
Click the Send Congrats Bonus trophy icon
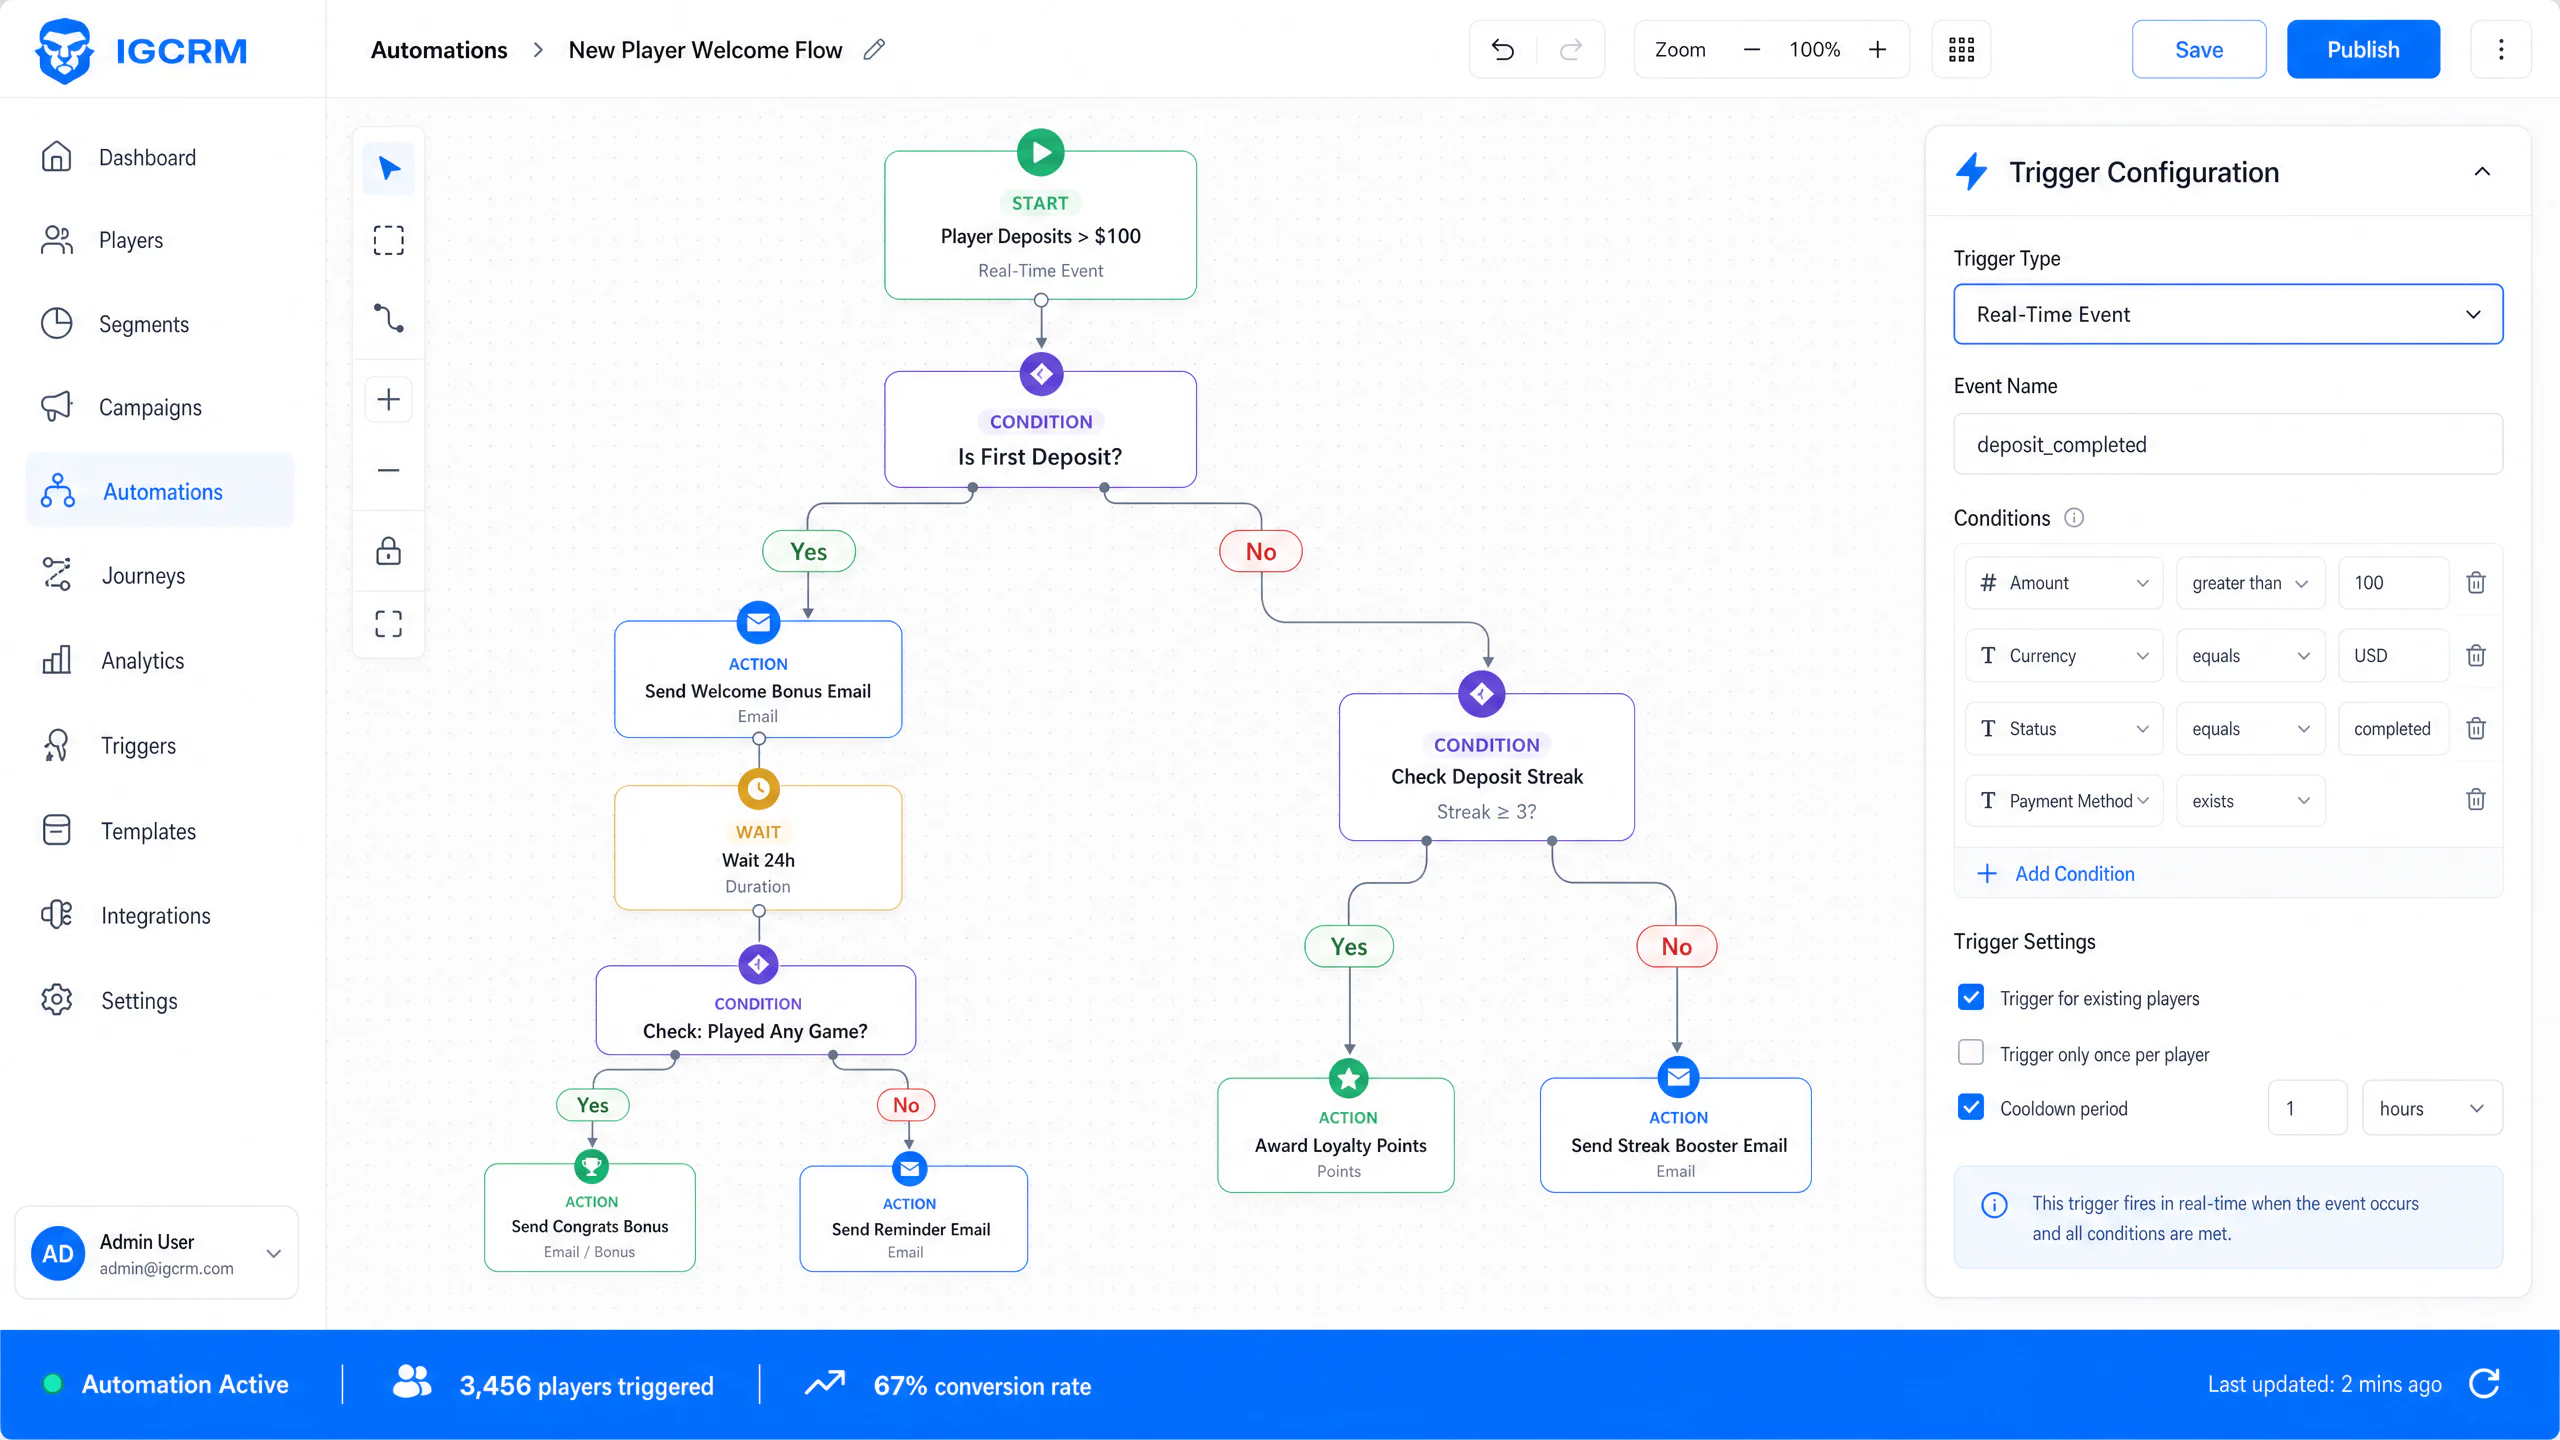click(x=592, y=1166)
